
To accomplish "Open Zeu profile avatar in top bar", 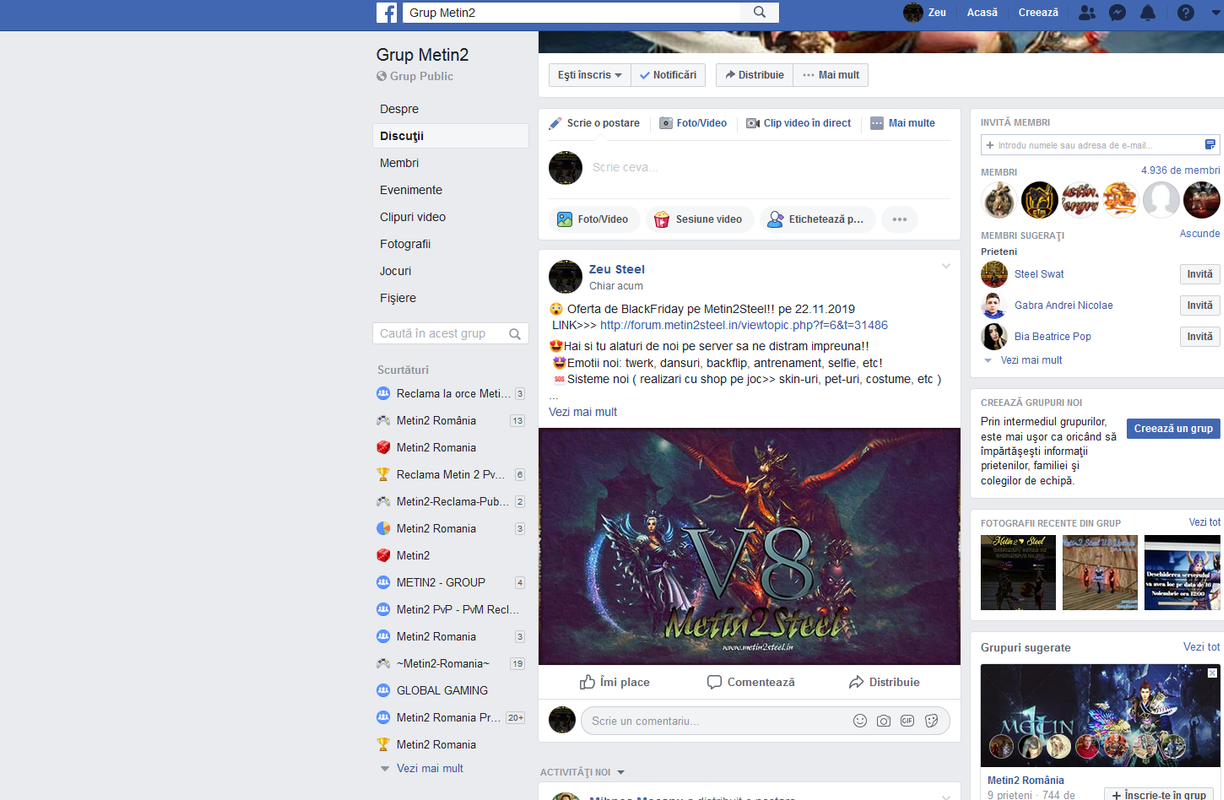I will pyautogui.click(x=913, y=12).
